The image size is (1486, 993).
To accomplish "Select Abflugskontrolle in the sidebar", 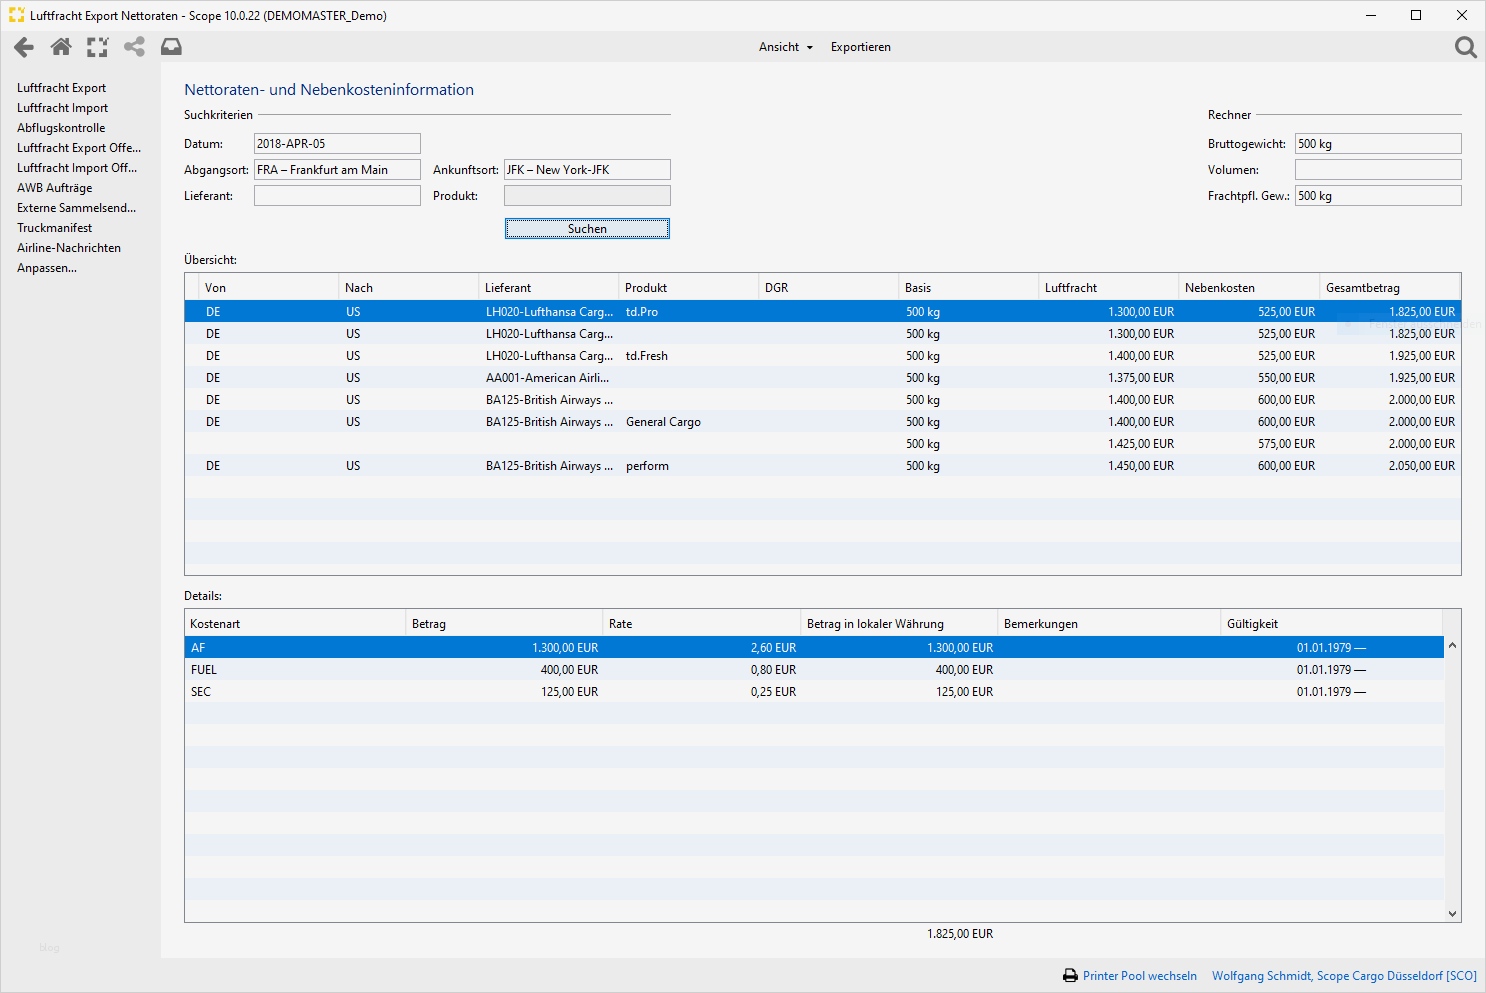I will (x=61, y=128).
